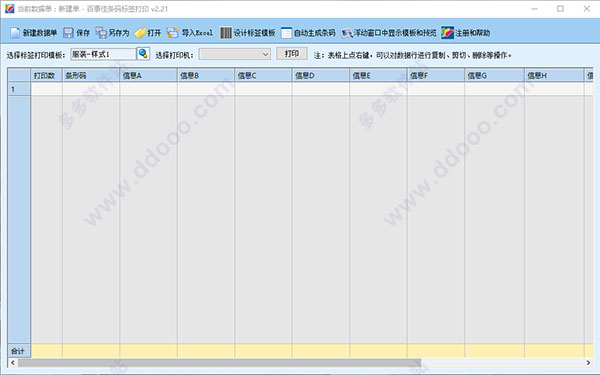Click the 自动生成条码 table icon

pyautogui.click(x=286, y=33)
